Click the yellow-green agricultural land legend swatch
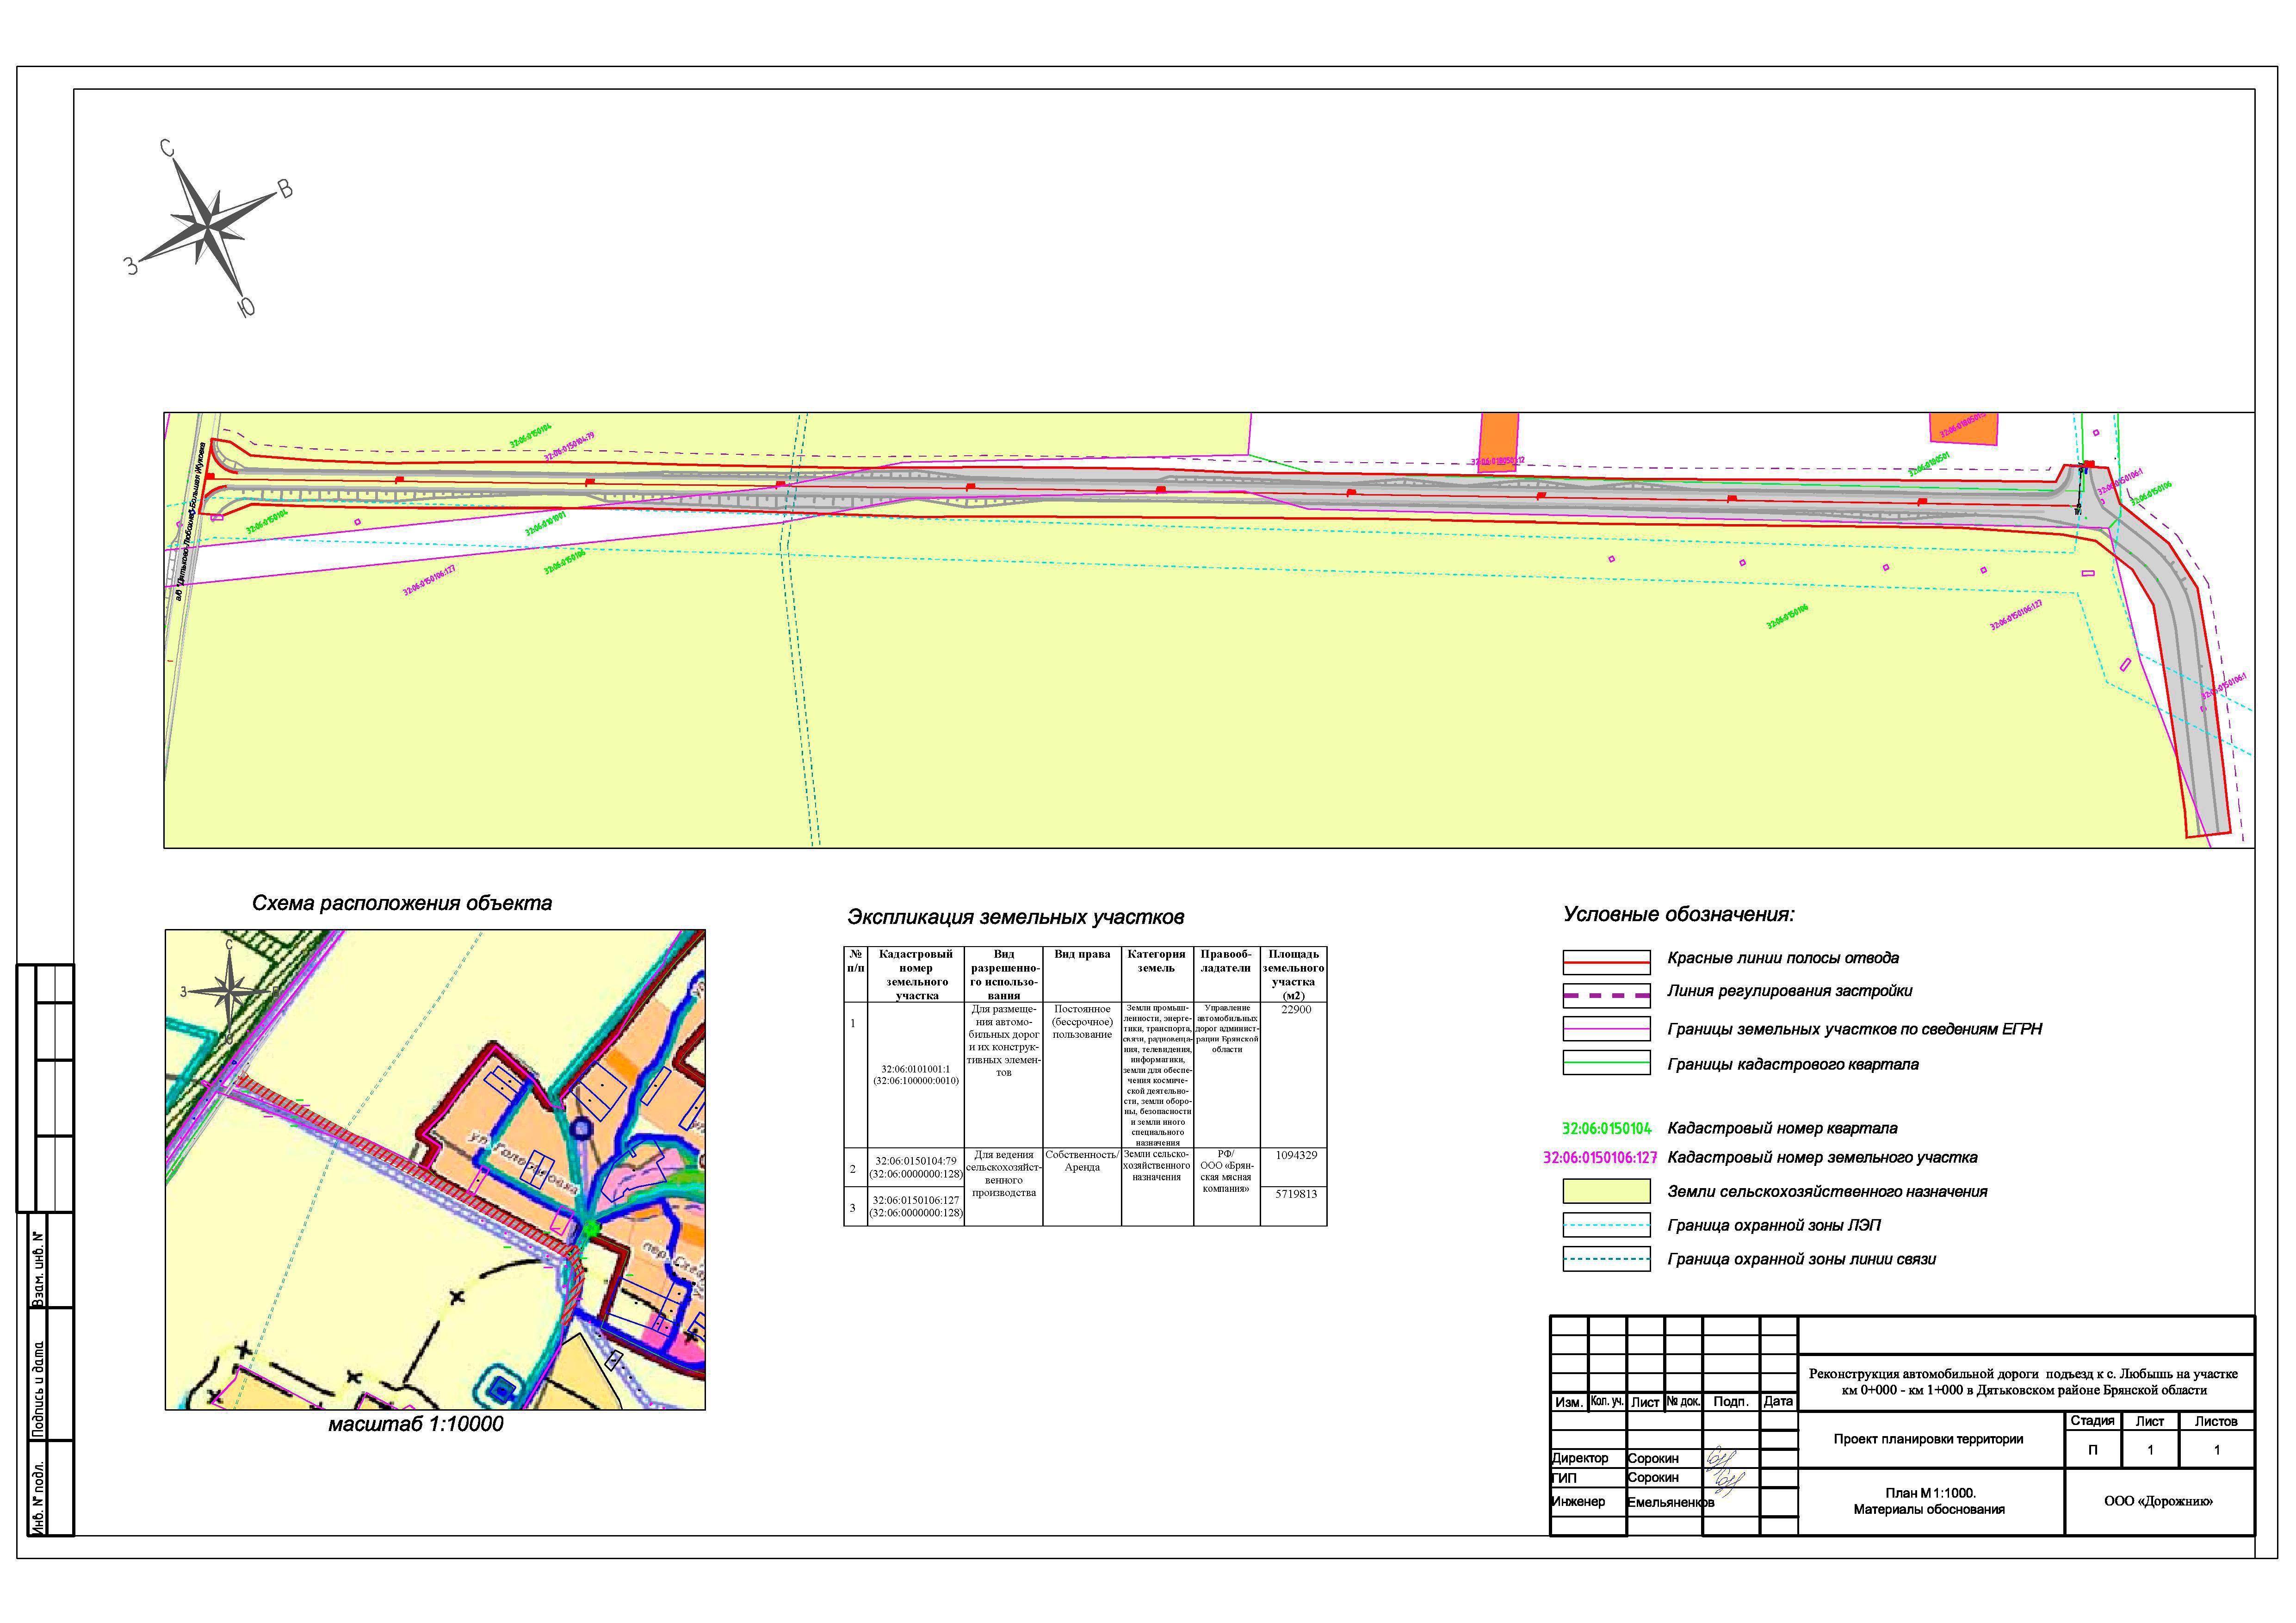2296x1623 pixels. 1606,1191
